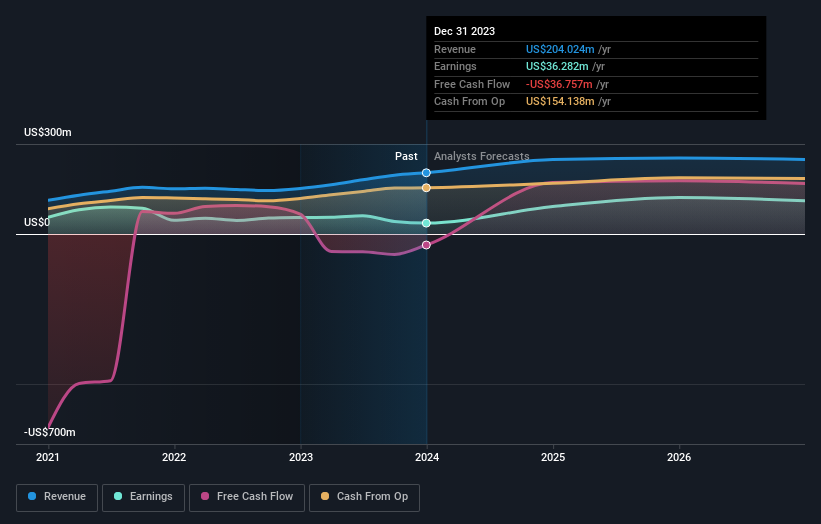Select the blue Revenue data point at 2024

pos(426,173)
